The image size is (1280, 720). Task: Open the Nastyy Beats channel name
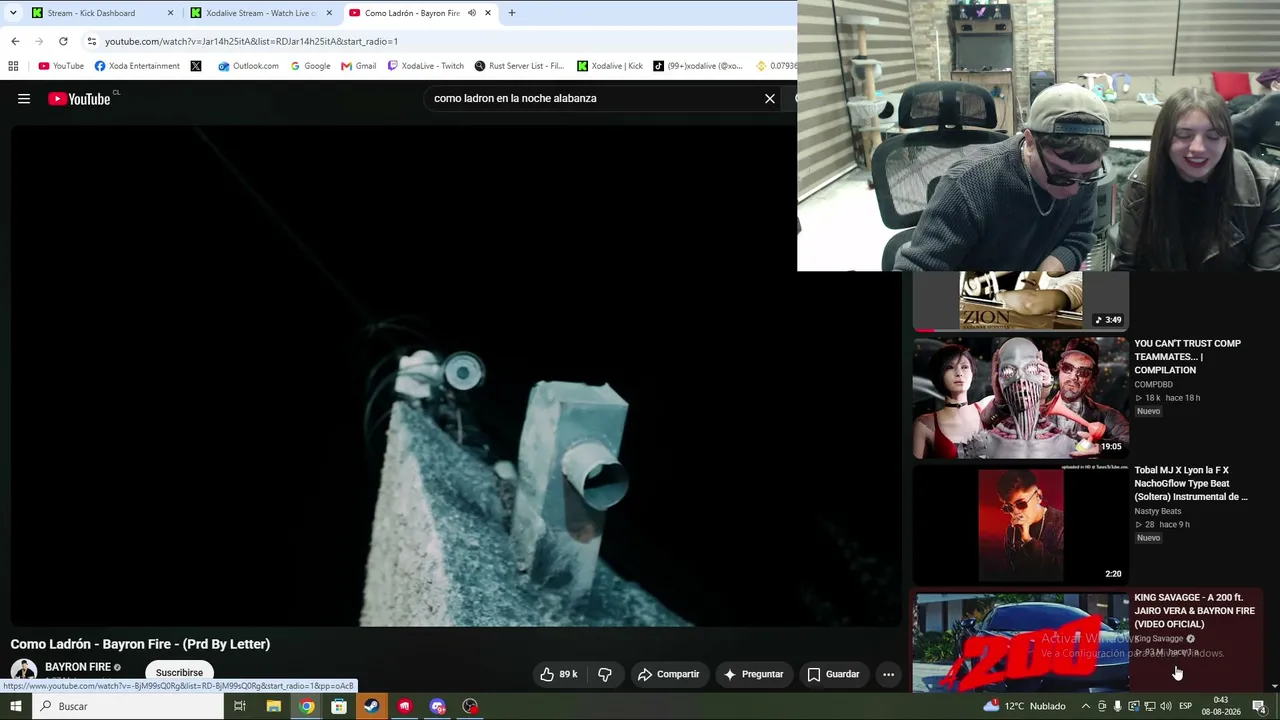(1157, 511)
